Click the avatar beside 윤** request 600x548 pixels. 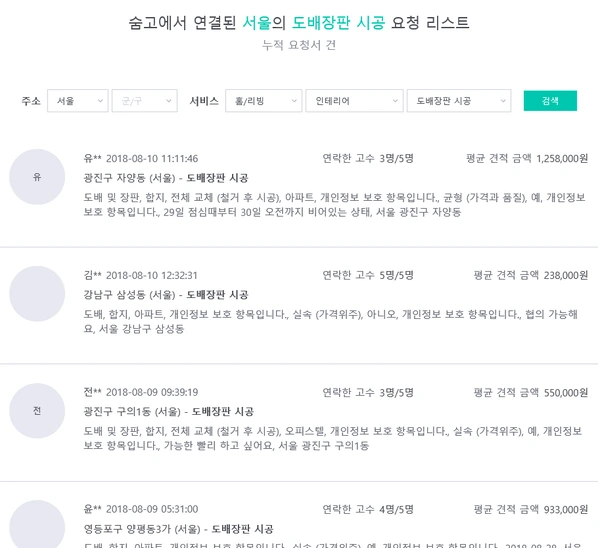(x=37, y=524)
